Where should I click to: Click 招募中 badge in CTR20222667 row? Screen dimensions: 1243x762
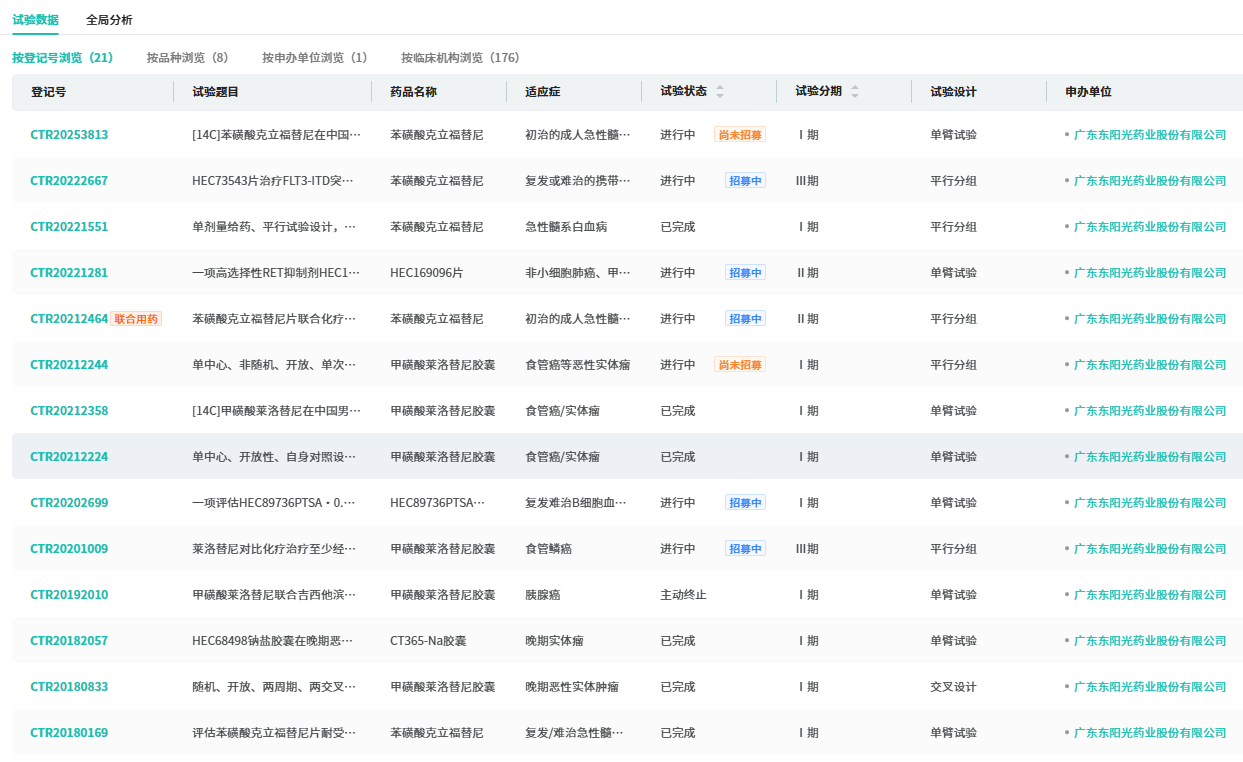pyautogui.click(x=745, y=181)
